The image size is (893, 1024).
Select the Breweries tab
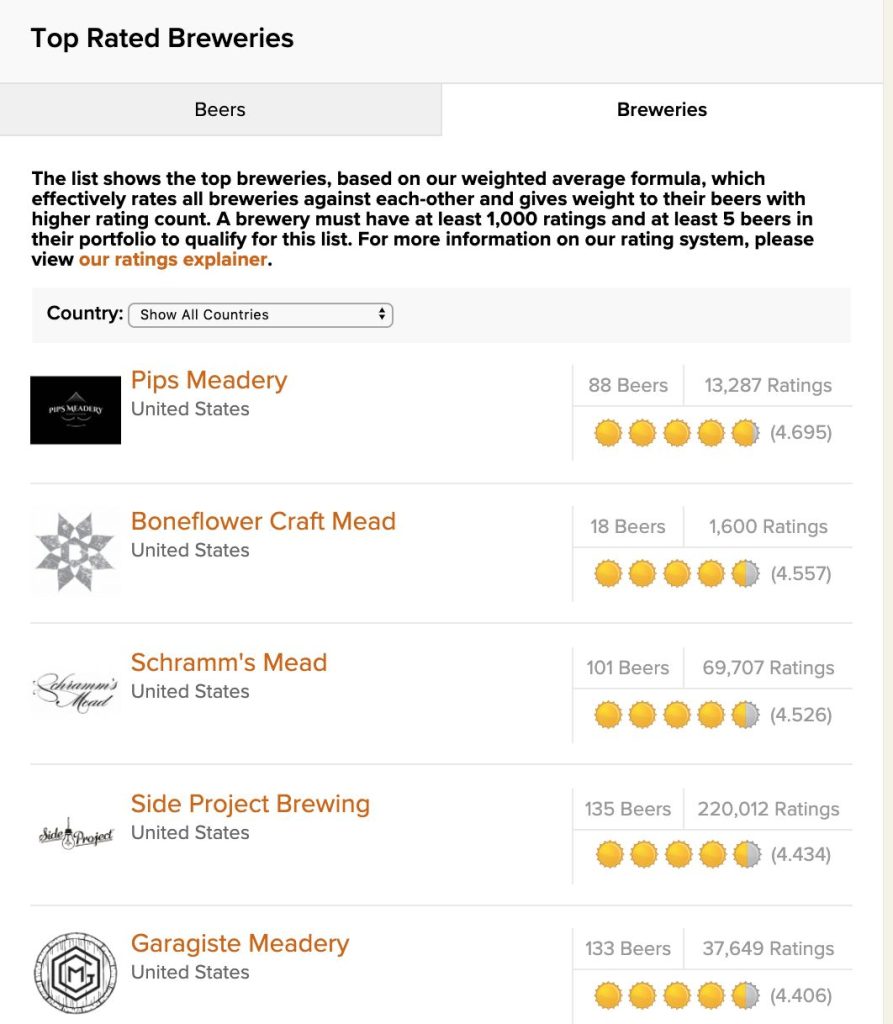point(662,110)
